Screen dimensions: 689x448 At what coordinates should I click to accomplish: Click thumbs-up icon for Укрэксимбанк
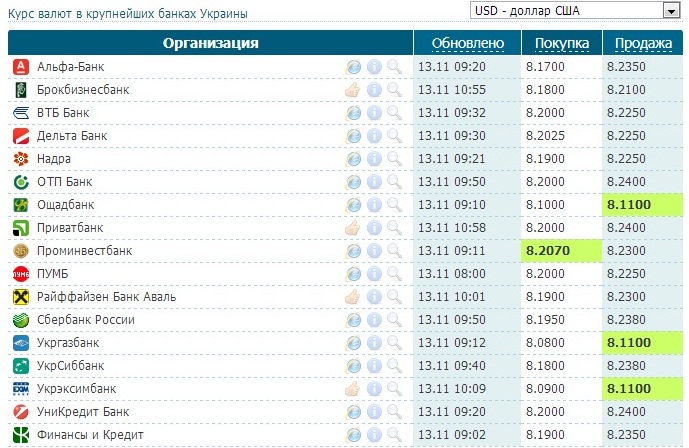(x=353, y=389)
